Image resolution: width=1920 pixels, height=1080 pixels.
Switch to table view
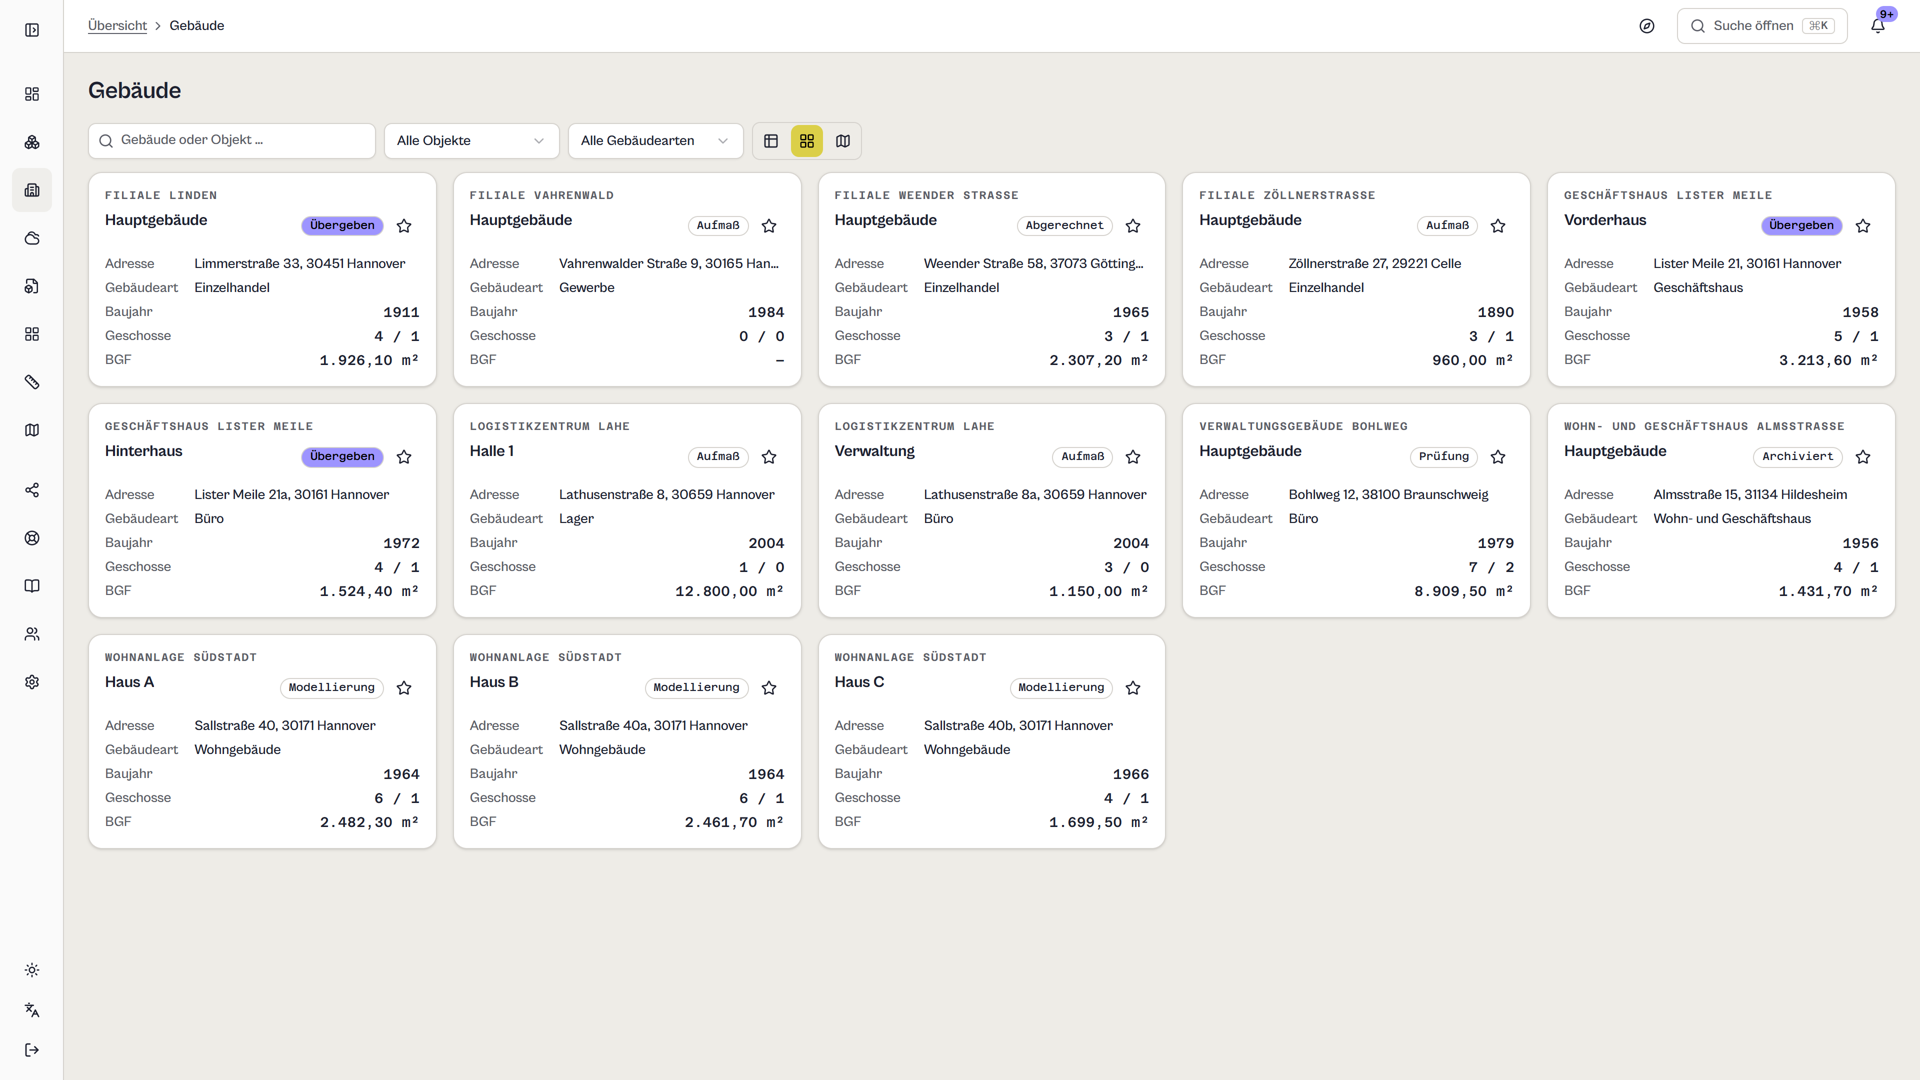pos(771,141)
